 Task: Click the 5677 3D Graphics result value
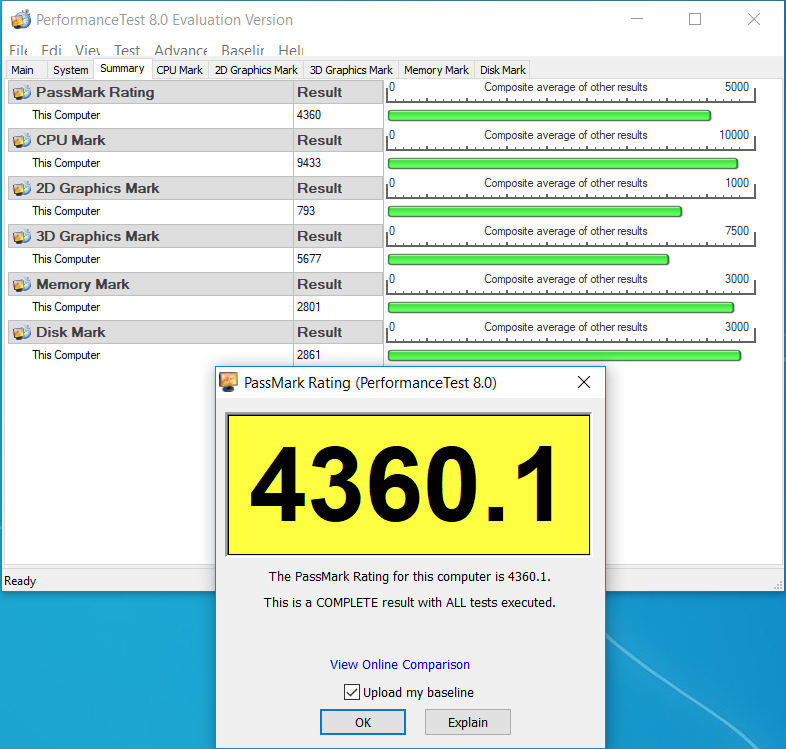(309, 259)
